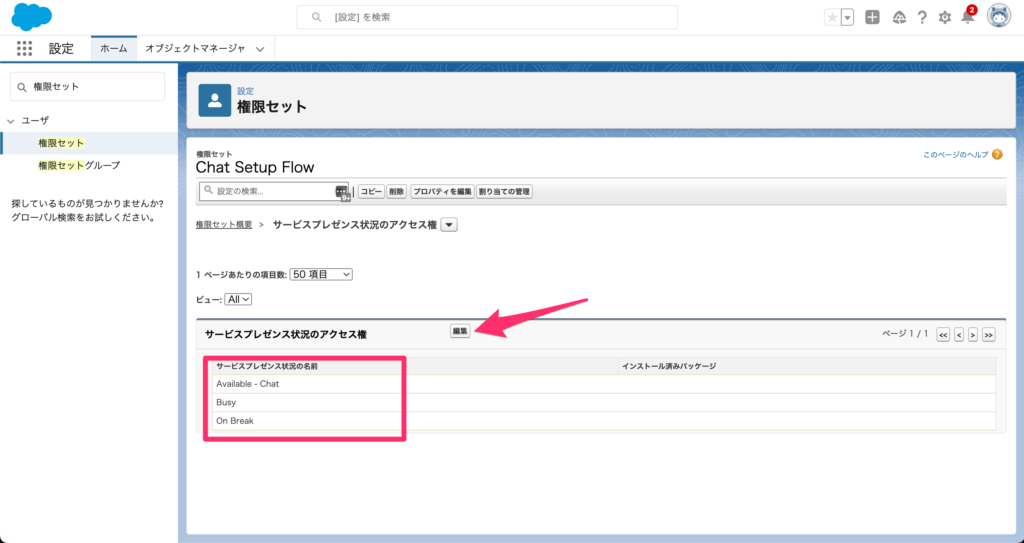Open the サービスプレゼンス状況のアクセス権 dropdown arrow

(x=449, y=225)
